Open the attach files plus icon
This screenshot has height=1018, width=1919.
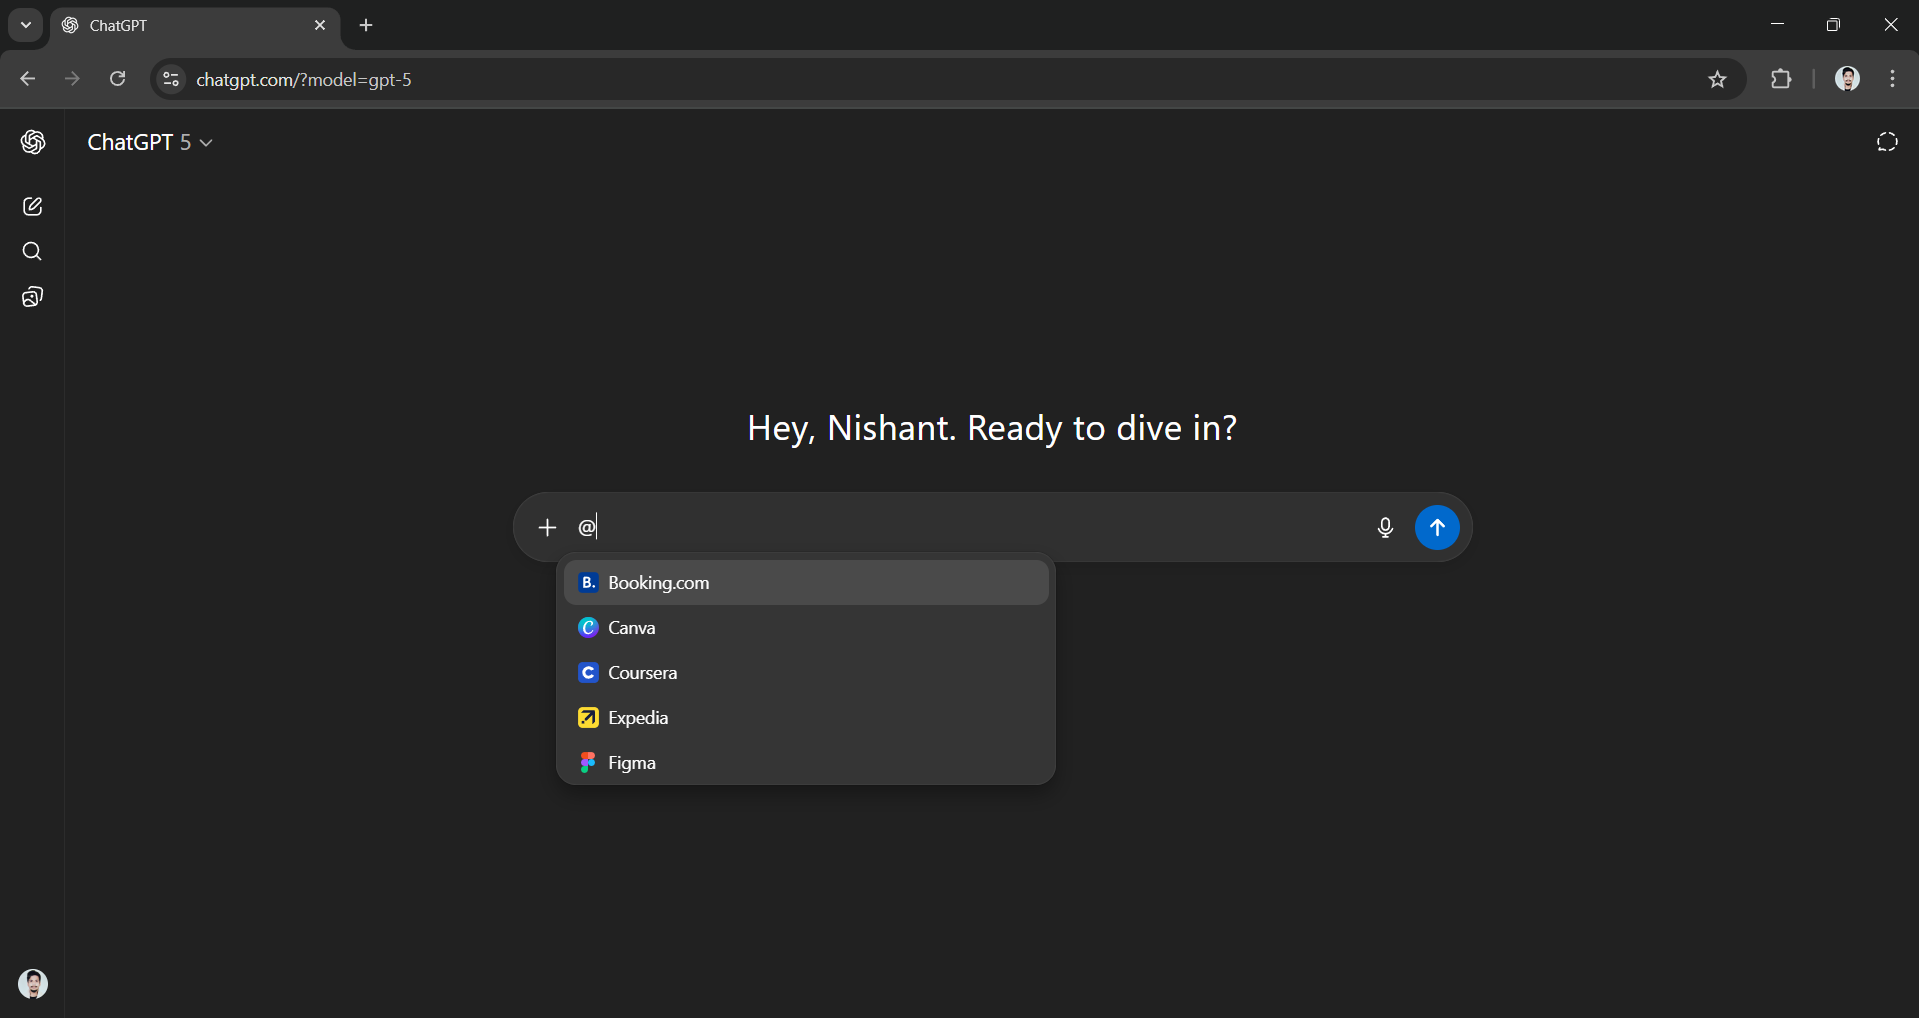pos(547,527)
